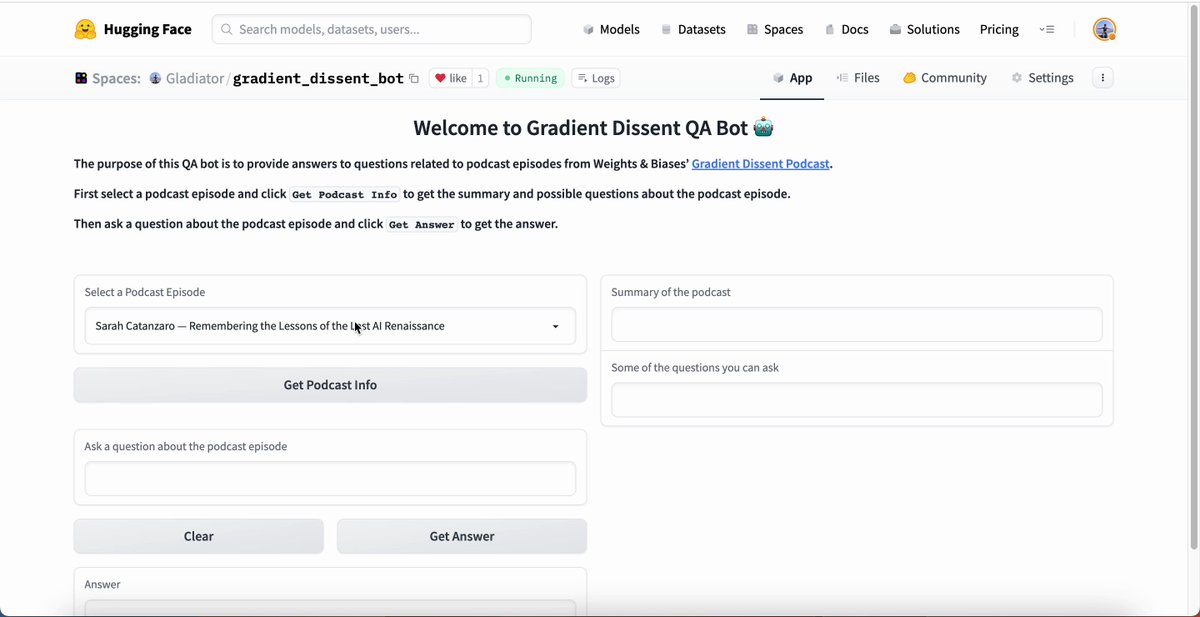Click the heart like icon
Viewport: 1200px width, 617px height.
pyautogui.click(x=440, y=78)
